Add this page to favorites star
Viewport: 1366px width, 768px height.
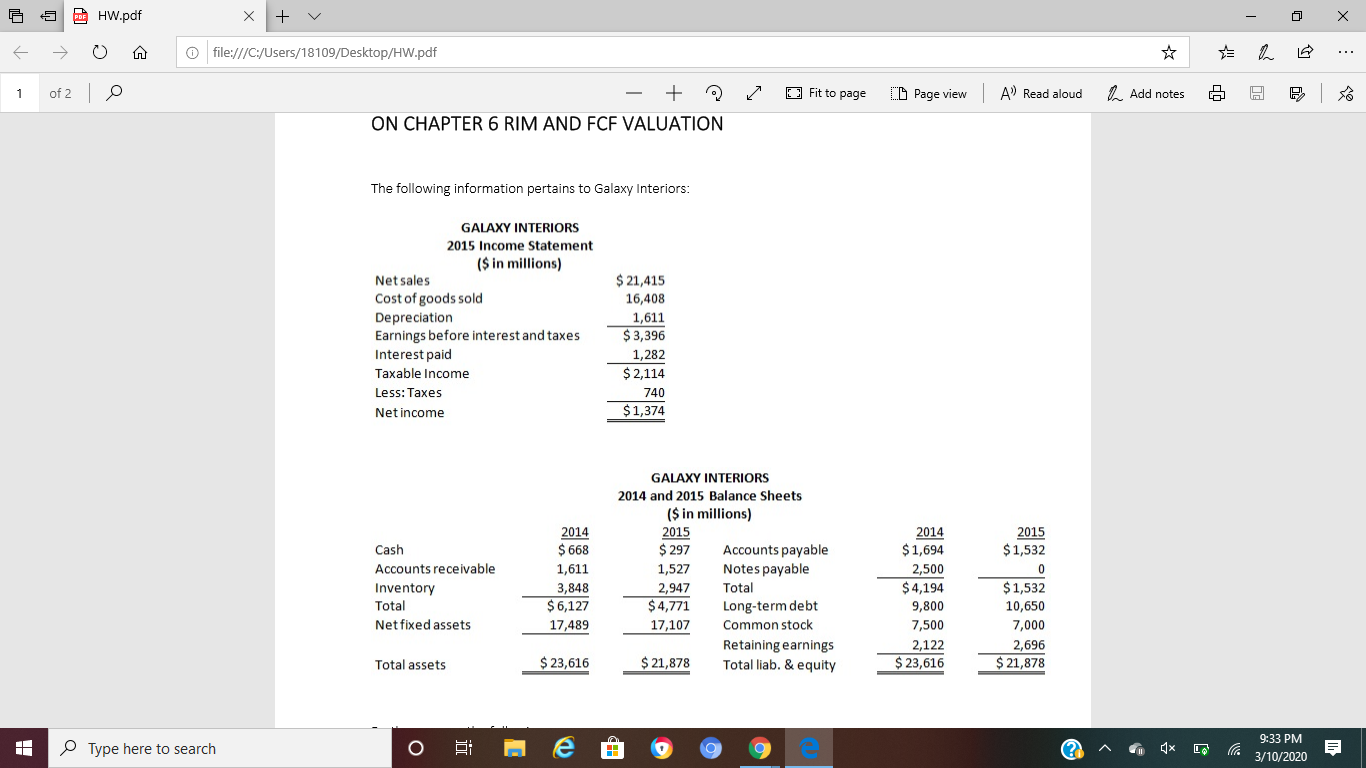pos(1167,53)
